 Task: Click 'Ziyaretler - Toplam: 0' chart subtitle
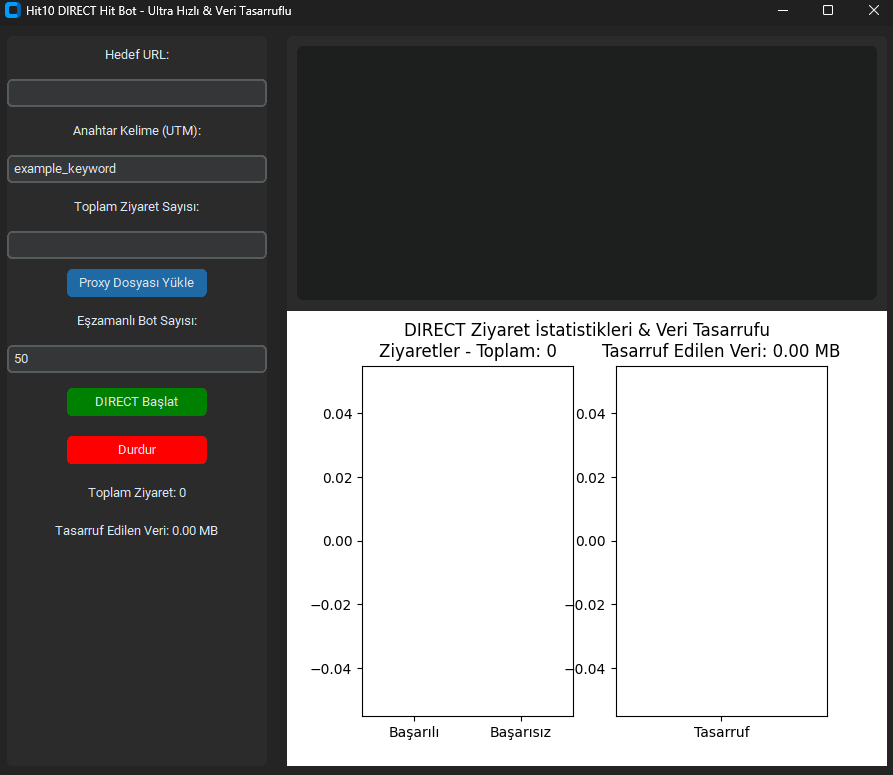468,351
